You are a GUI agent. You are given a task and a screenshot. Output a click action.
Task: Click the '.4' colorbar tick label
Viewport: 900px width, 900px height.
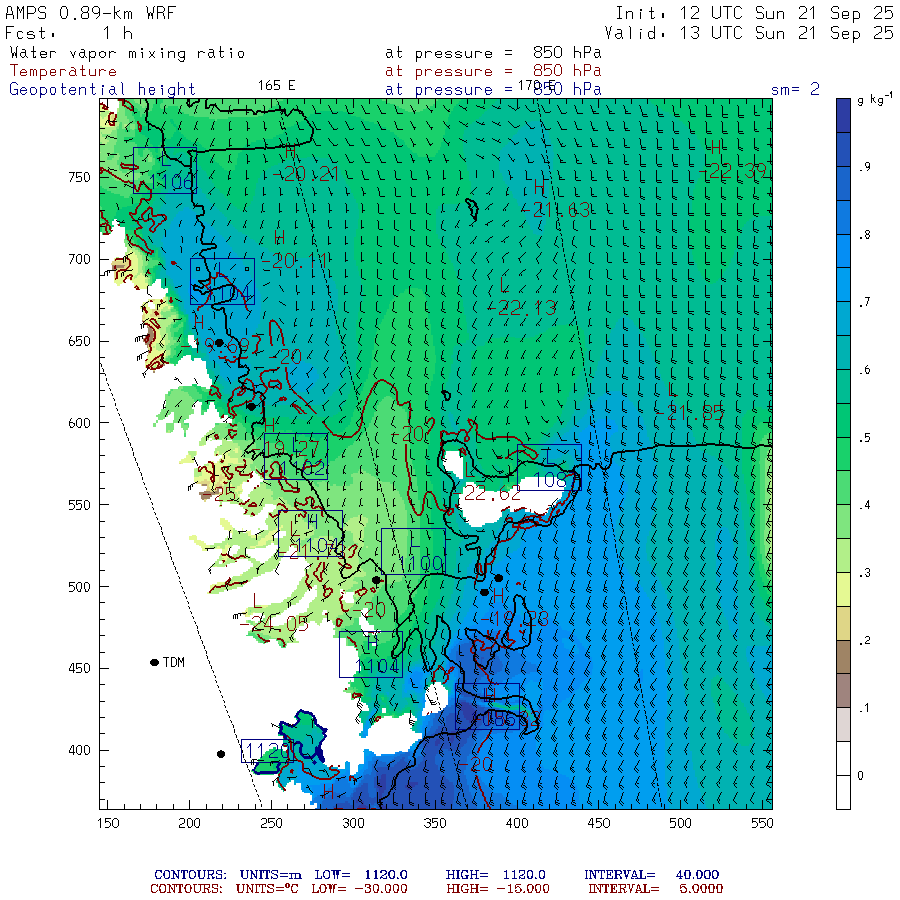pyautogui.click(x=864, y=505)
